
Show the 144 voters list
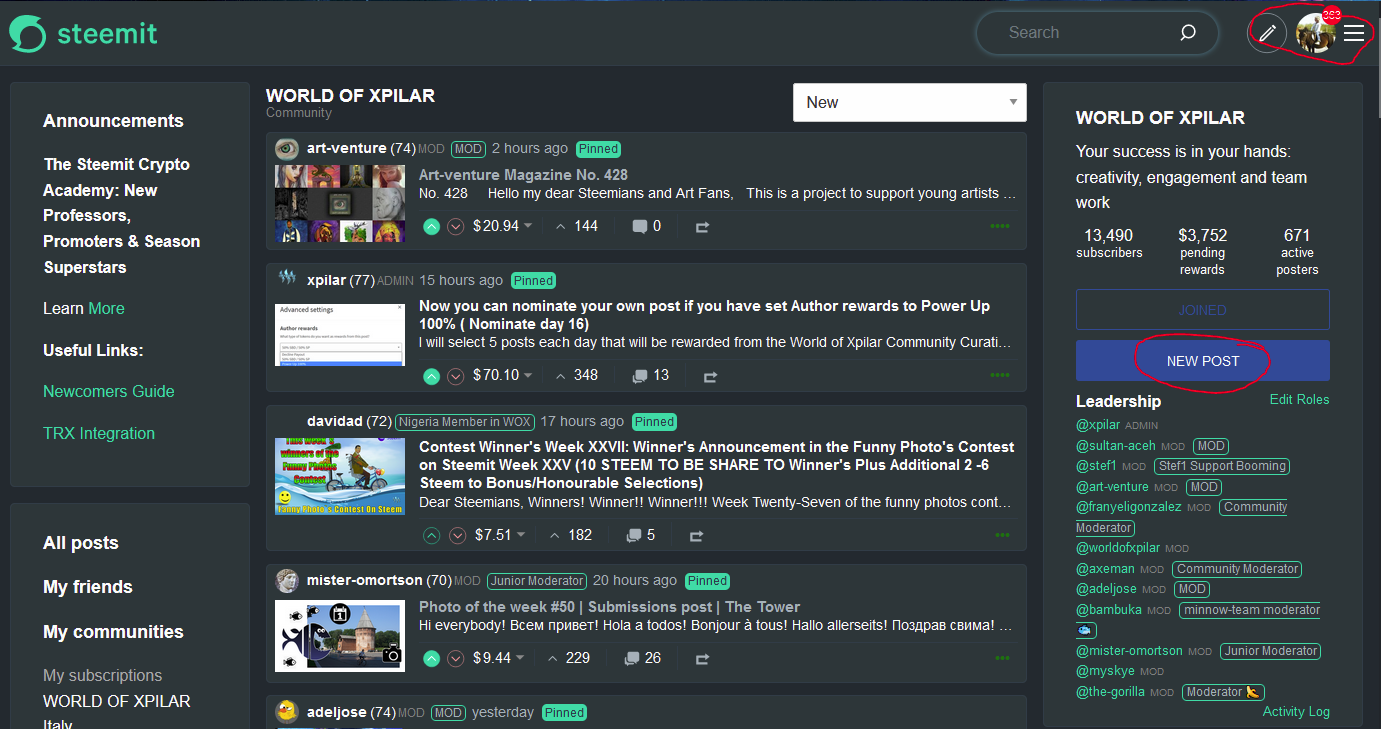576,226
